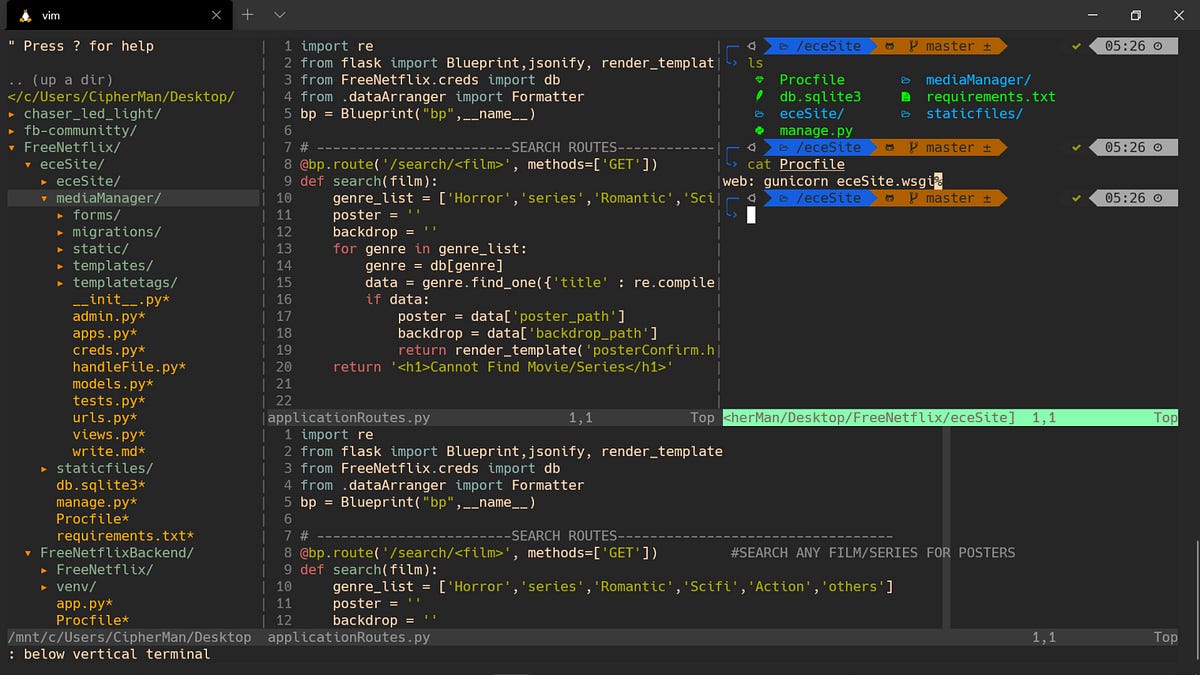Viewport: 1200px width, 675px height.
Task: Click the underlined Procfile link after cat
Action: (x=810, y=164)
